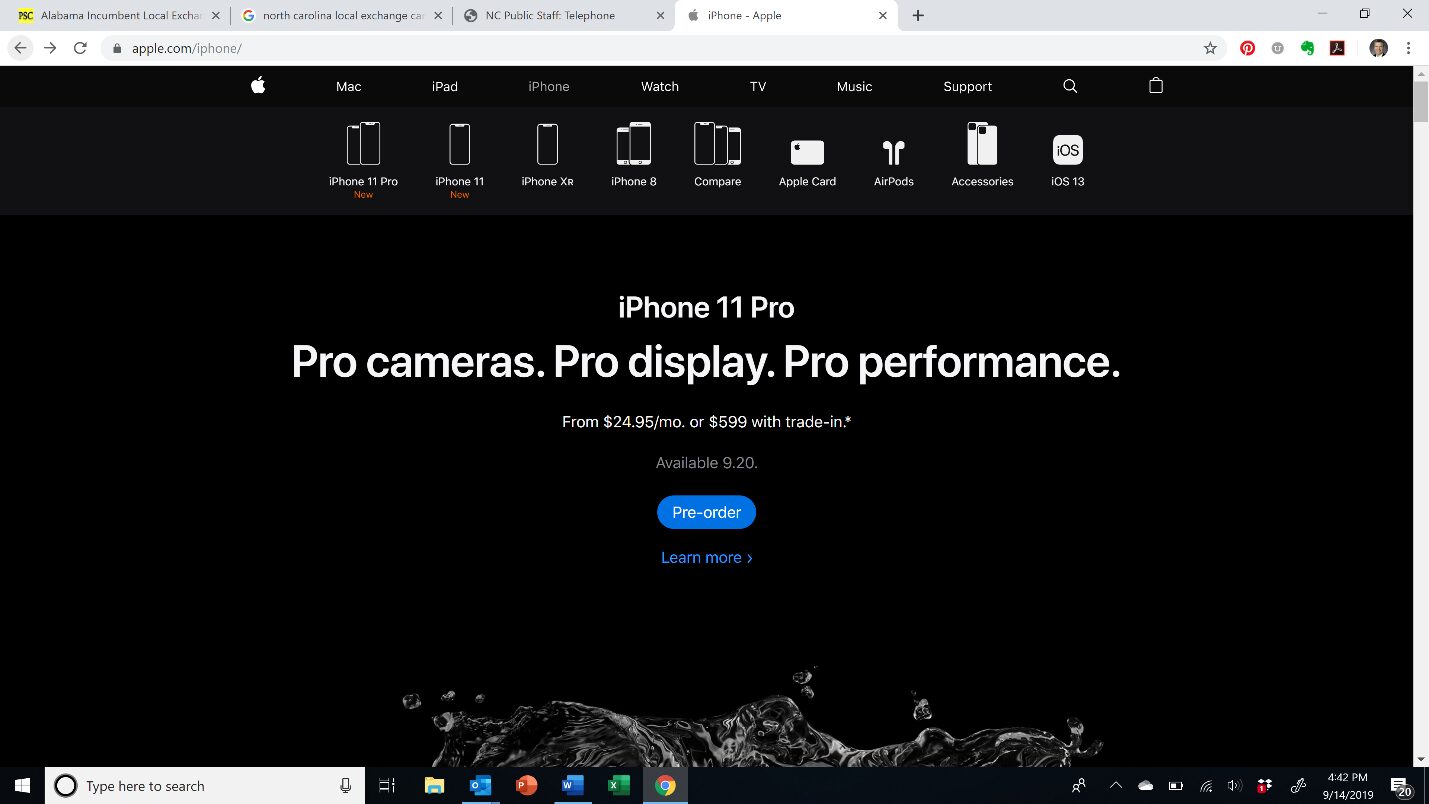The height and width of the screenshot is (804, 1429).
Task: Click the address bar showing apple.com/iphone/
Action: tap(650, 48)
